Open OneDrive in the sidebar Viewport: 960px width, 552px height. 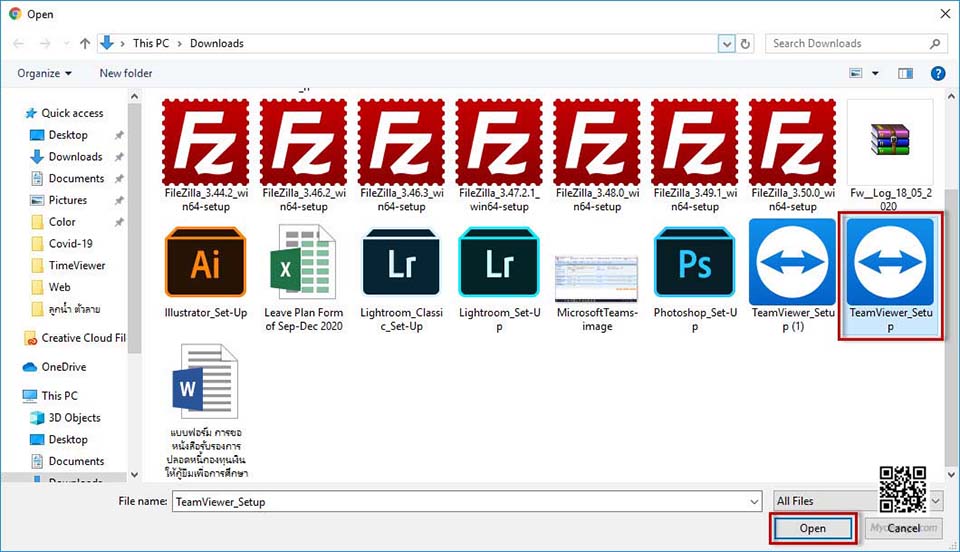click(x=54, y=367)
